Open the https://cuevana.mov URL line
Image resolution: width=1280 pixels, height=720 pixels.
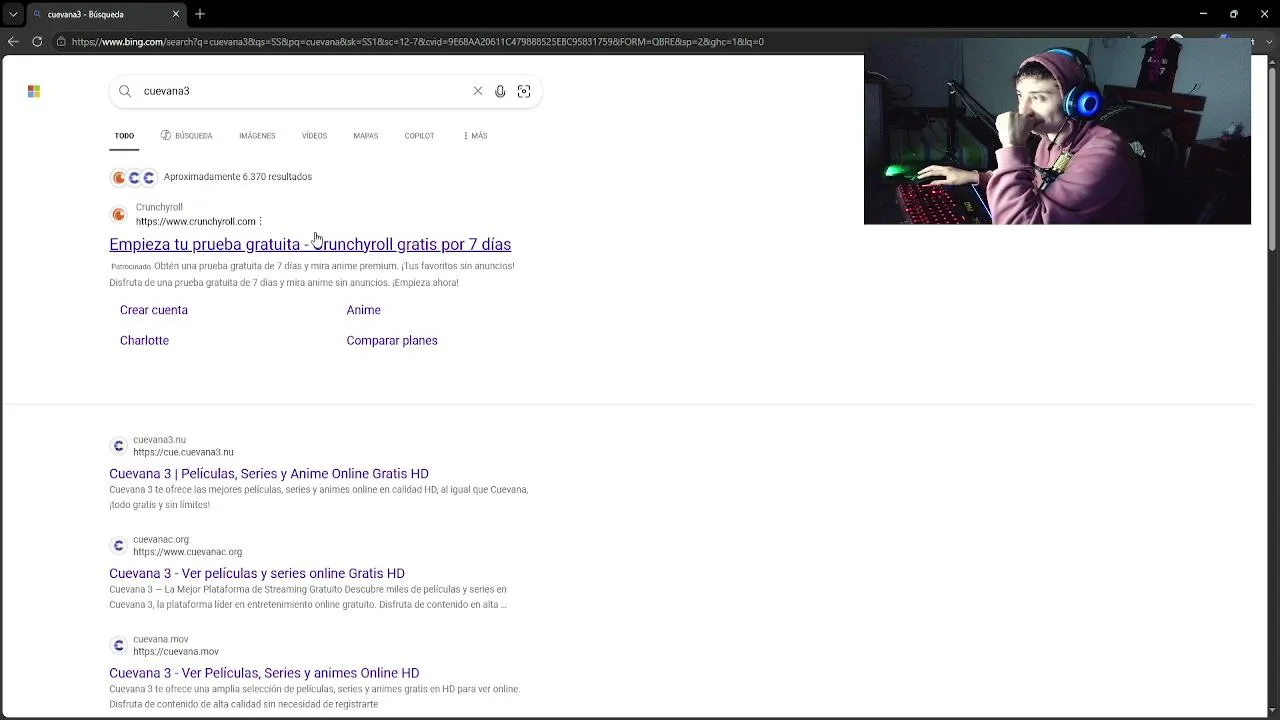[176, 652]
